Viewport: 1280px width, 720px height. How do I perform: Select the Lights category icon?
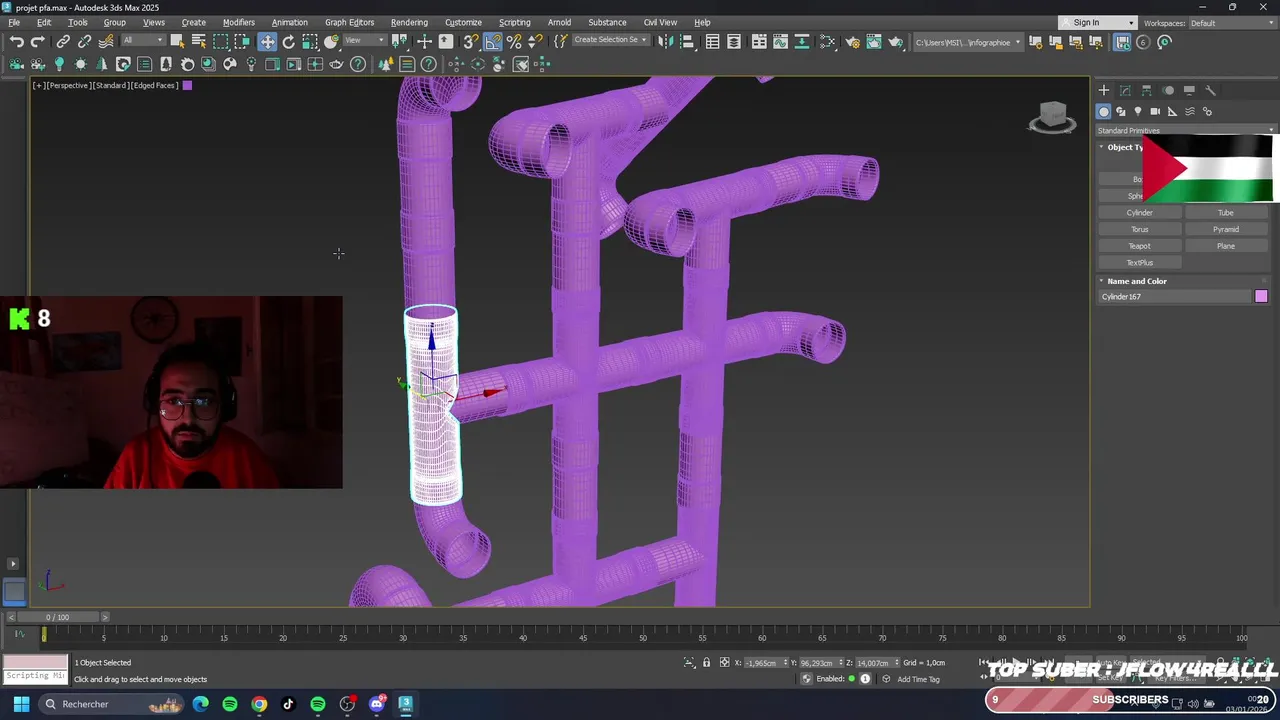click(1138, 112)
